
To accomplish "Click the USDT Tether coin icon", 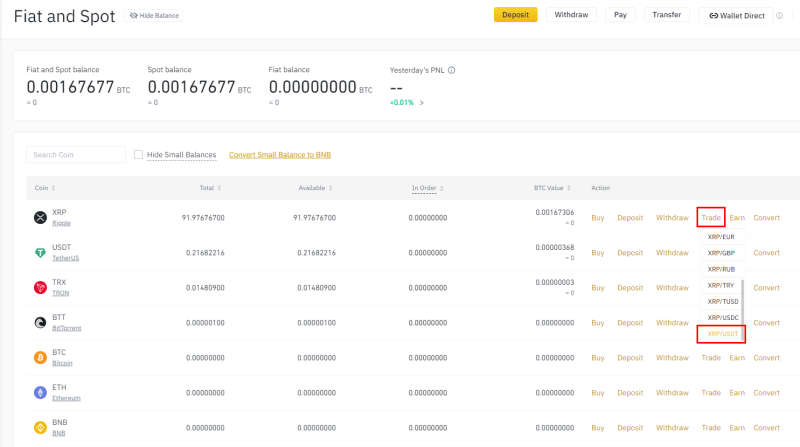I will coord(40,253).
